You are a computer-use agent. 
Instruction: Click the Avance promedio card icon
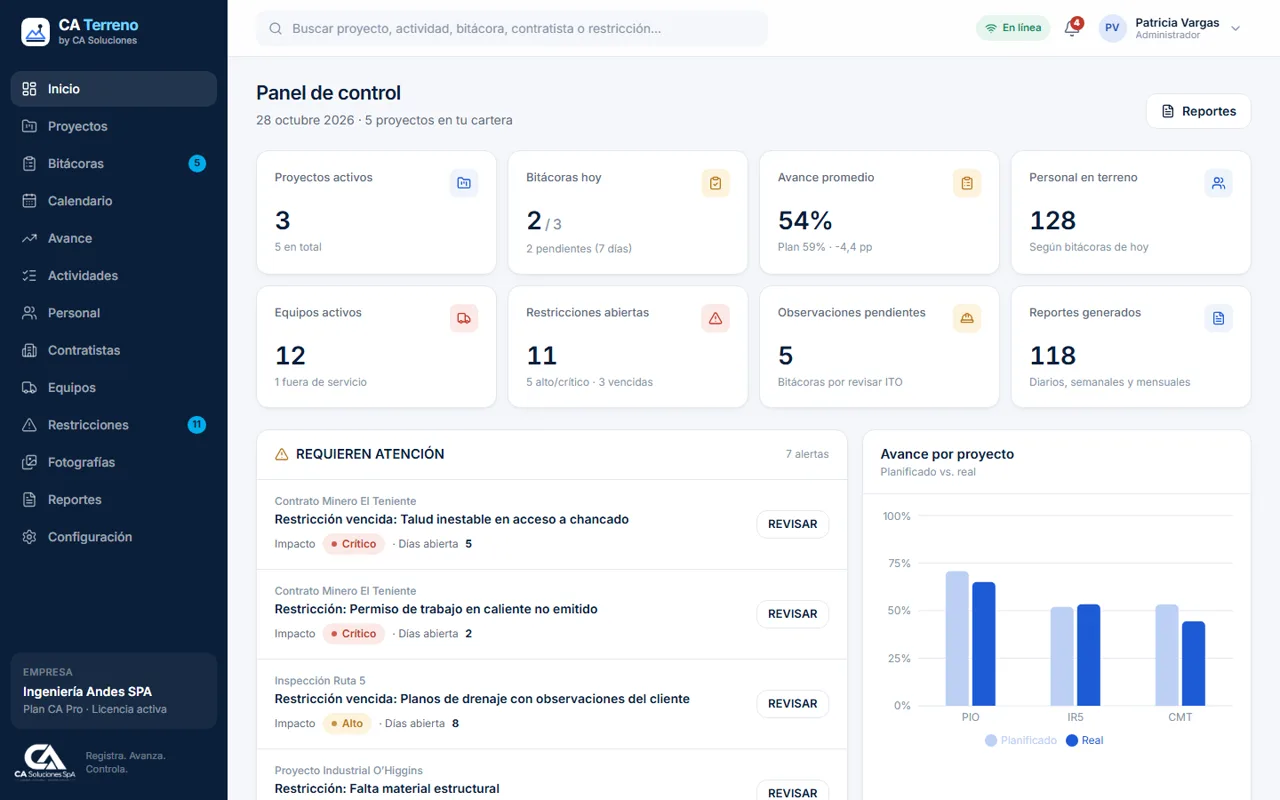pos(967,183)
